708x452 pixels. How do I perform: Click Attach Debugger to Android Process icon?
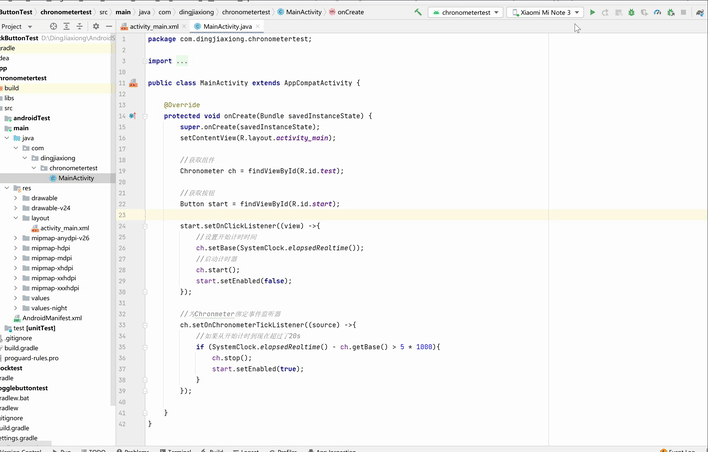(671, 13)
